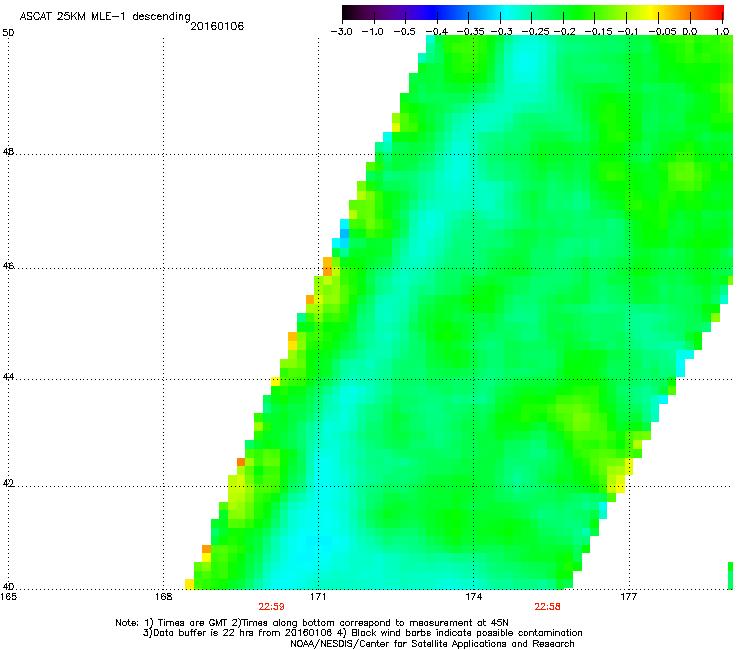Screen dimensions: 740x650
Task: Click the date 20160106 below the title
Action: tap(217, 26)
